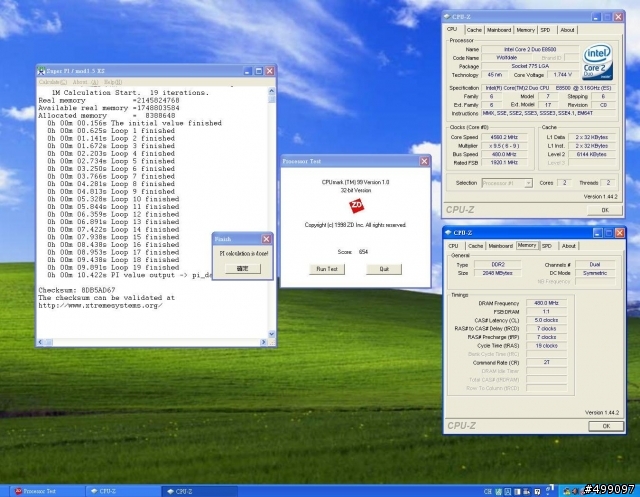
Task: Click the Specification text field
Action: pyautogui.click(x=549, y=88)
